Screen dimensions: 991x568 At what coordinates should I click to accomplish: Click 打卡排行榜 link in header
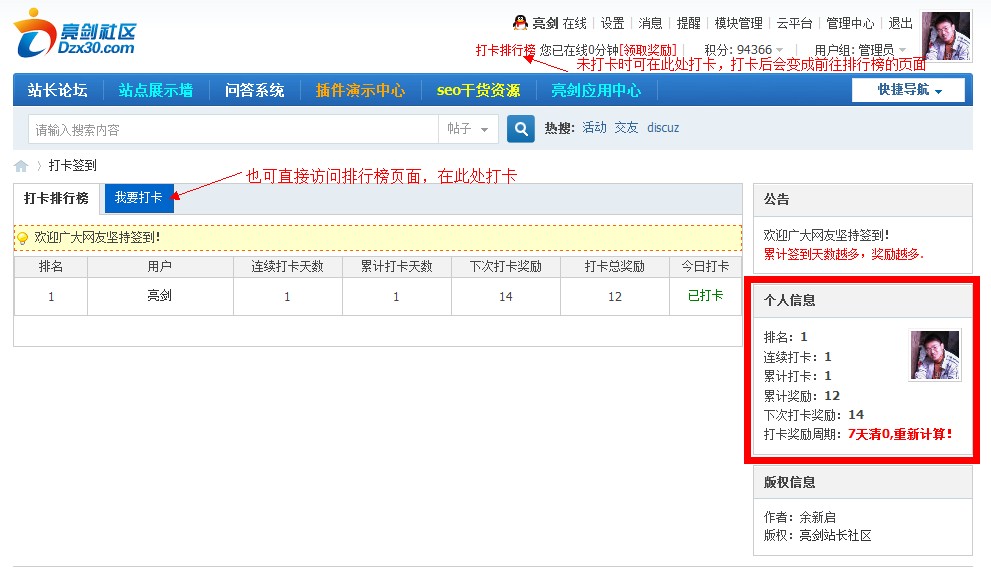pos(506,50)
